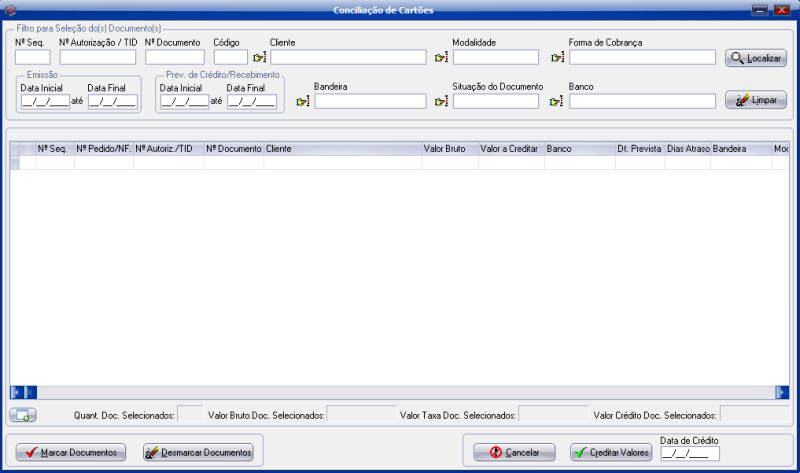Click the Desmarcar Documentos button
This screenshot has height=473, width=800.
198,452
